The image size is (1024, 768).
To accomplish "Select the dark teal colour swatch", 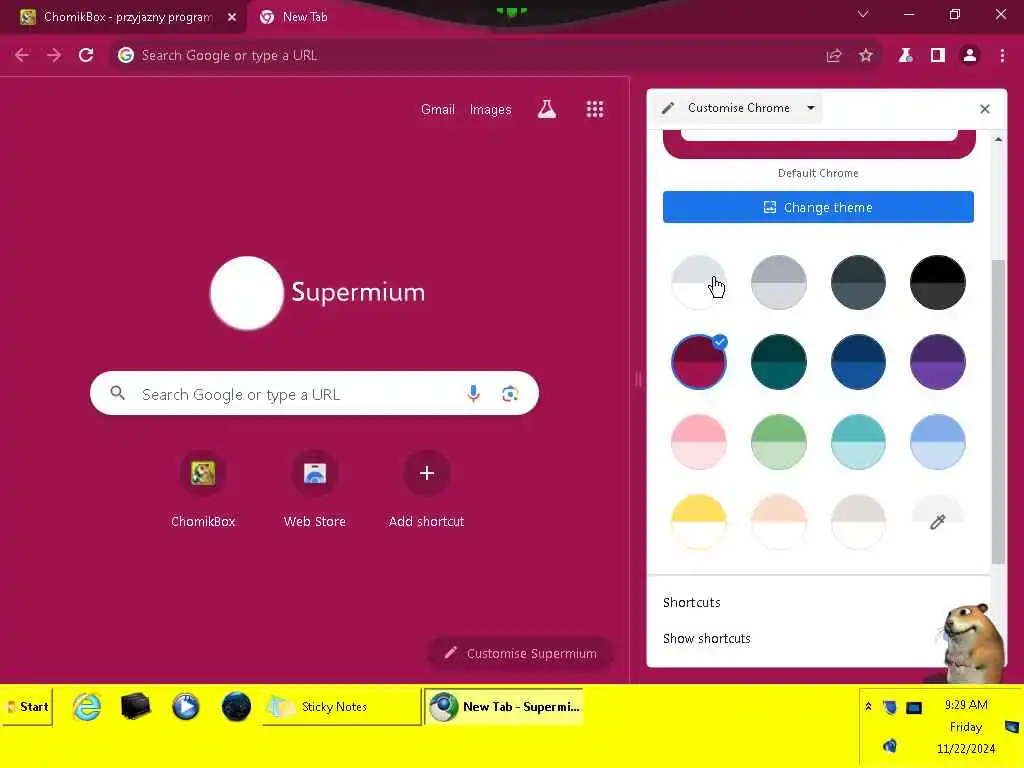I will click(x=778, y=362).
